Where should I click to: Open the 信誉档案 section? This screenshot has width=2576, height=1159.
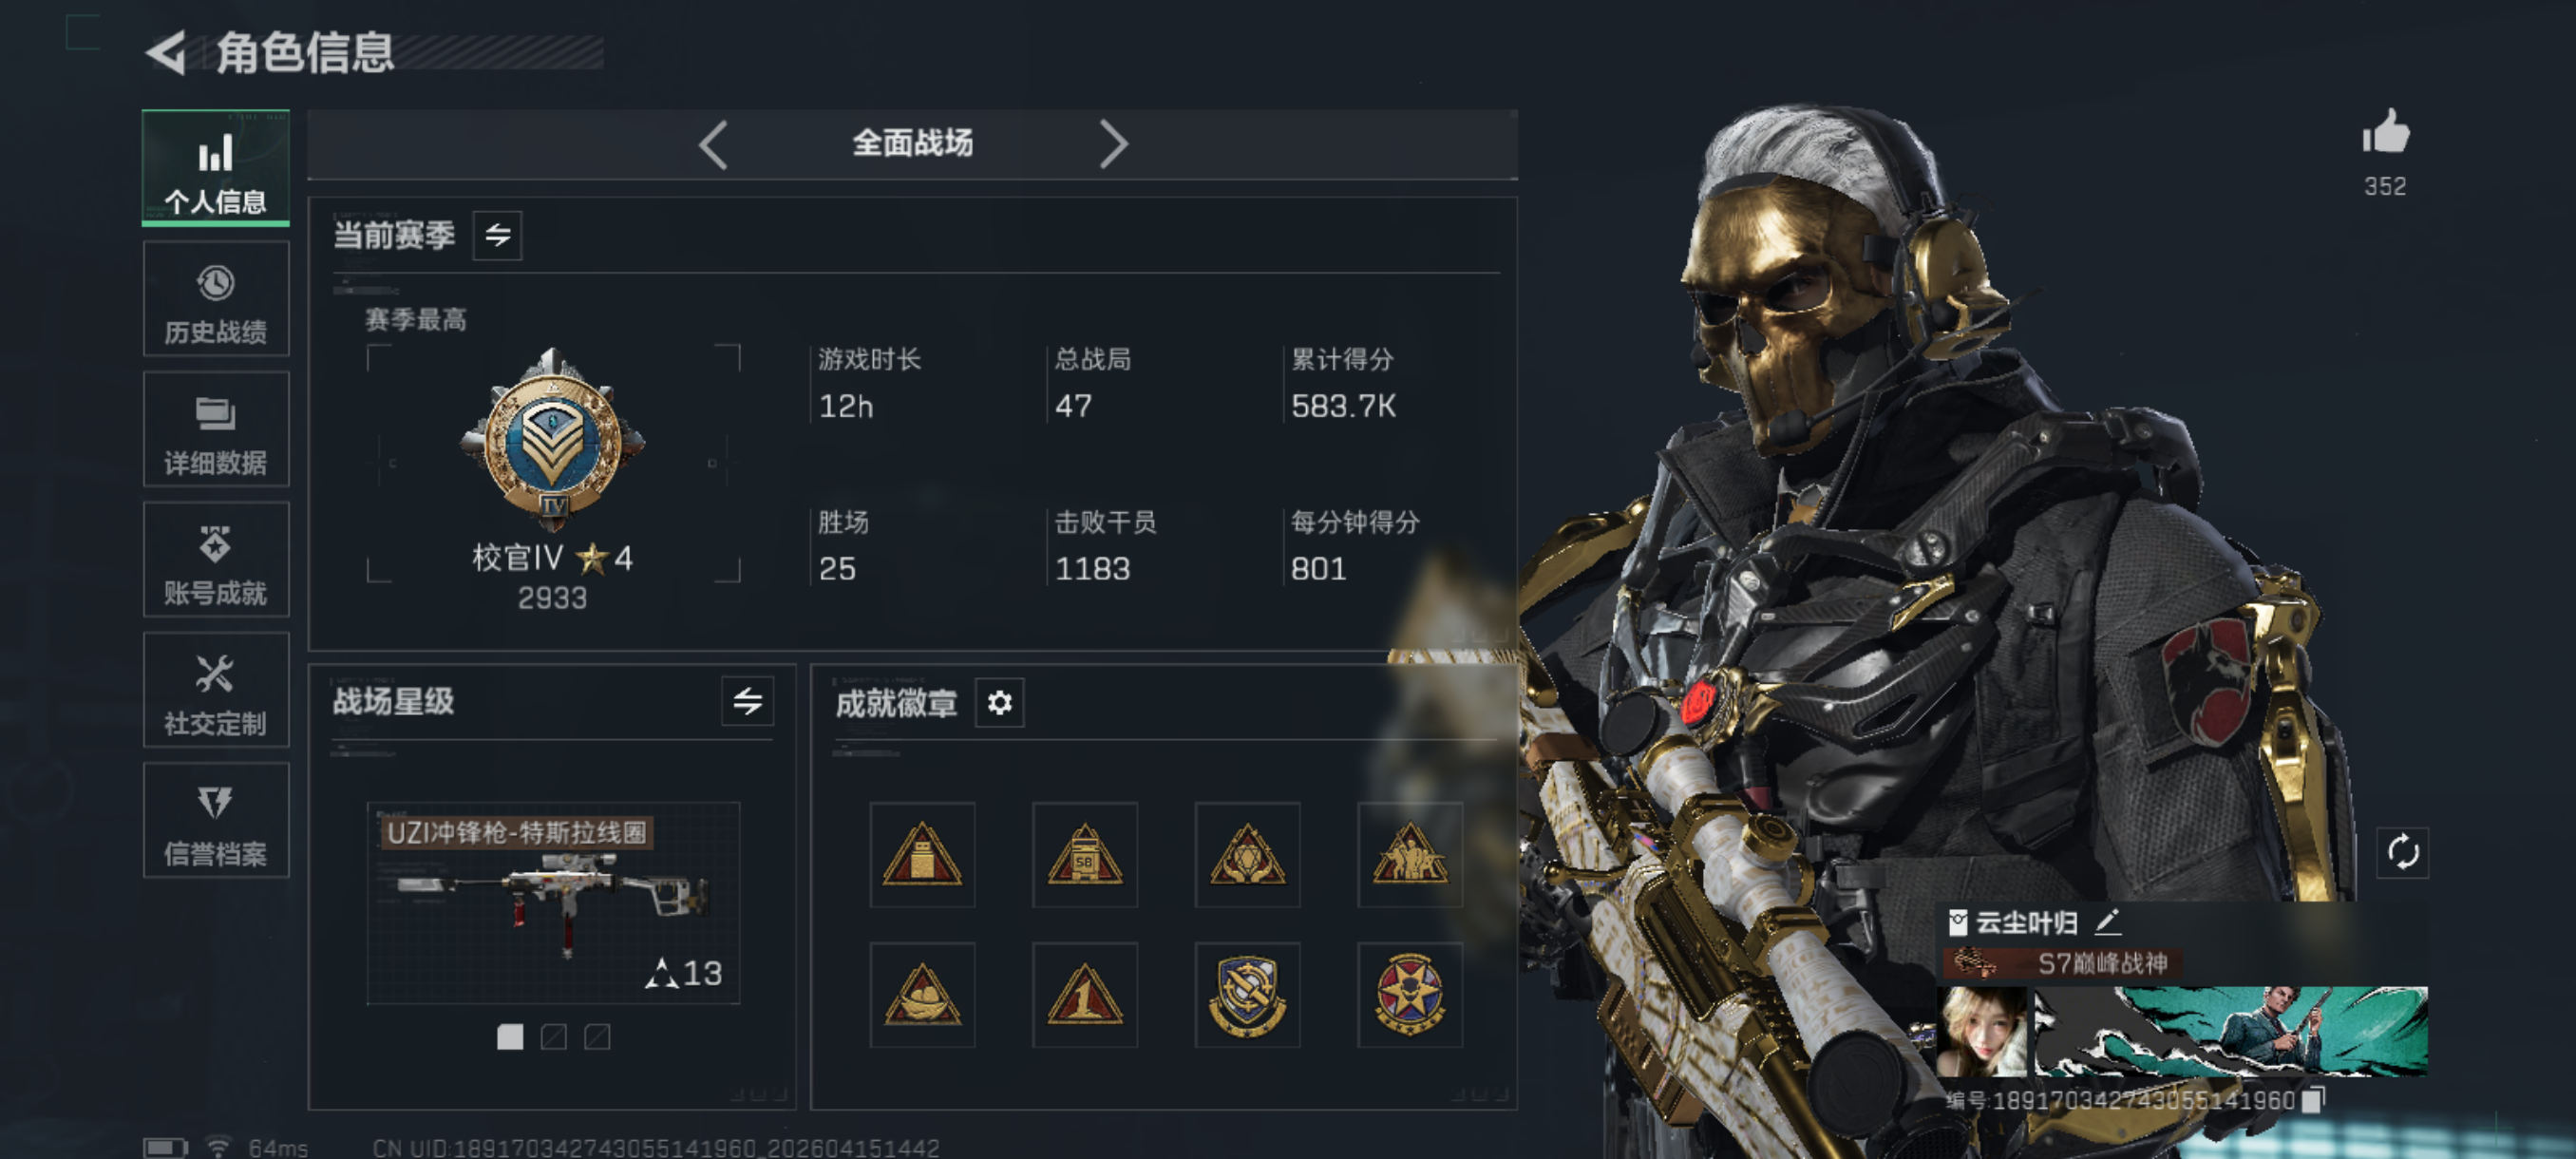(x=216, y=820)
